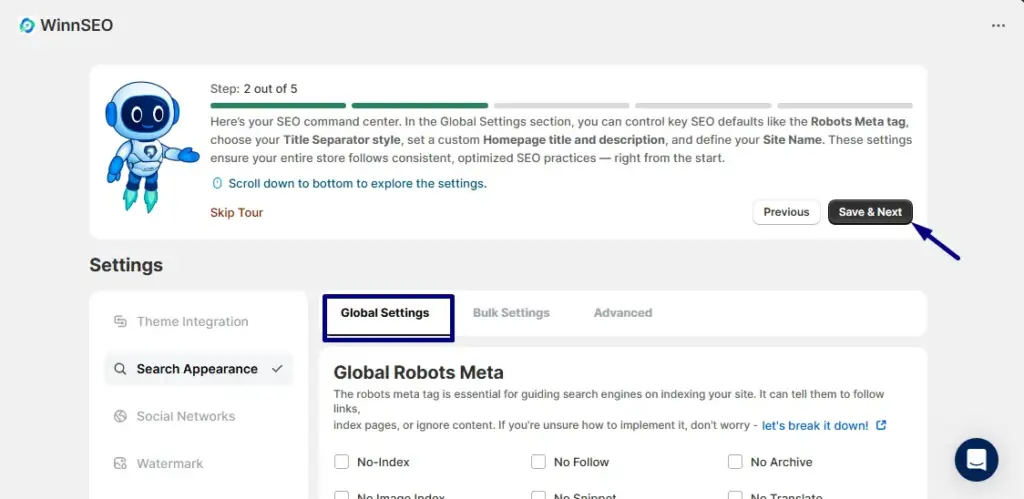Click the last tour progress segment
Image resolution: width=1024 pixels, height=499 pixels.
tap(845, 105)
